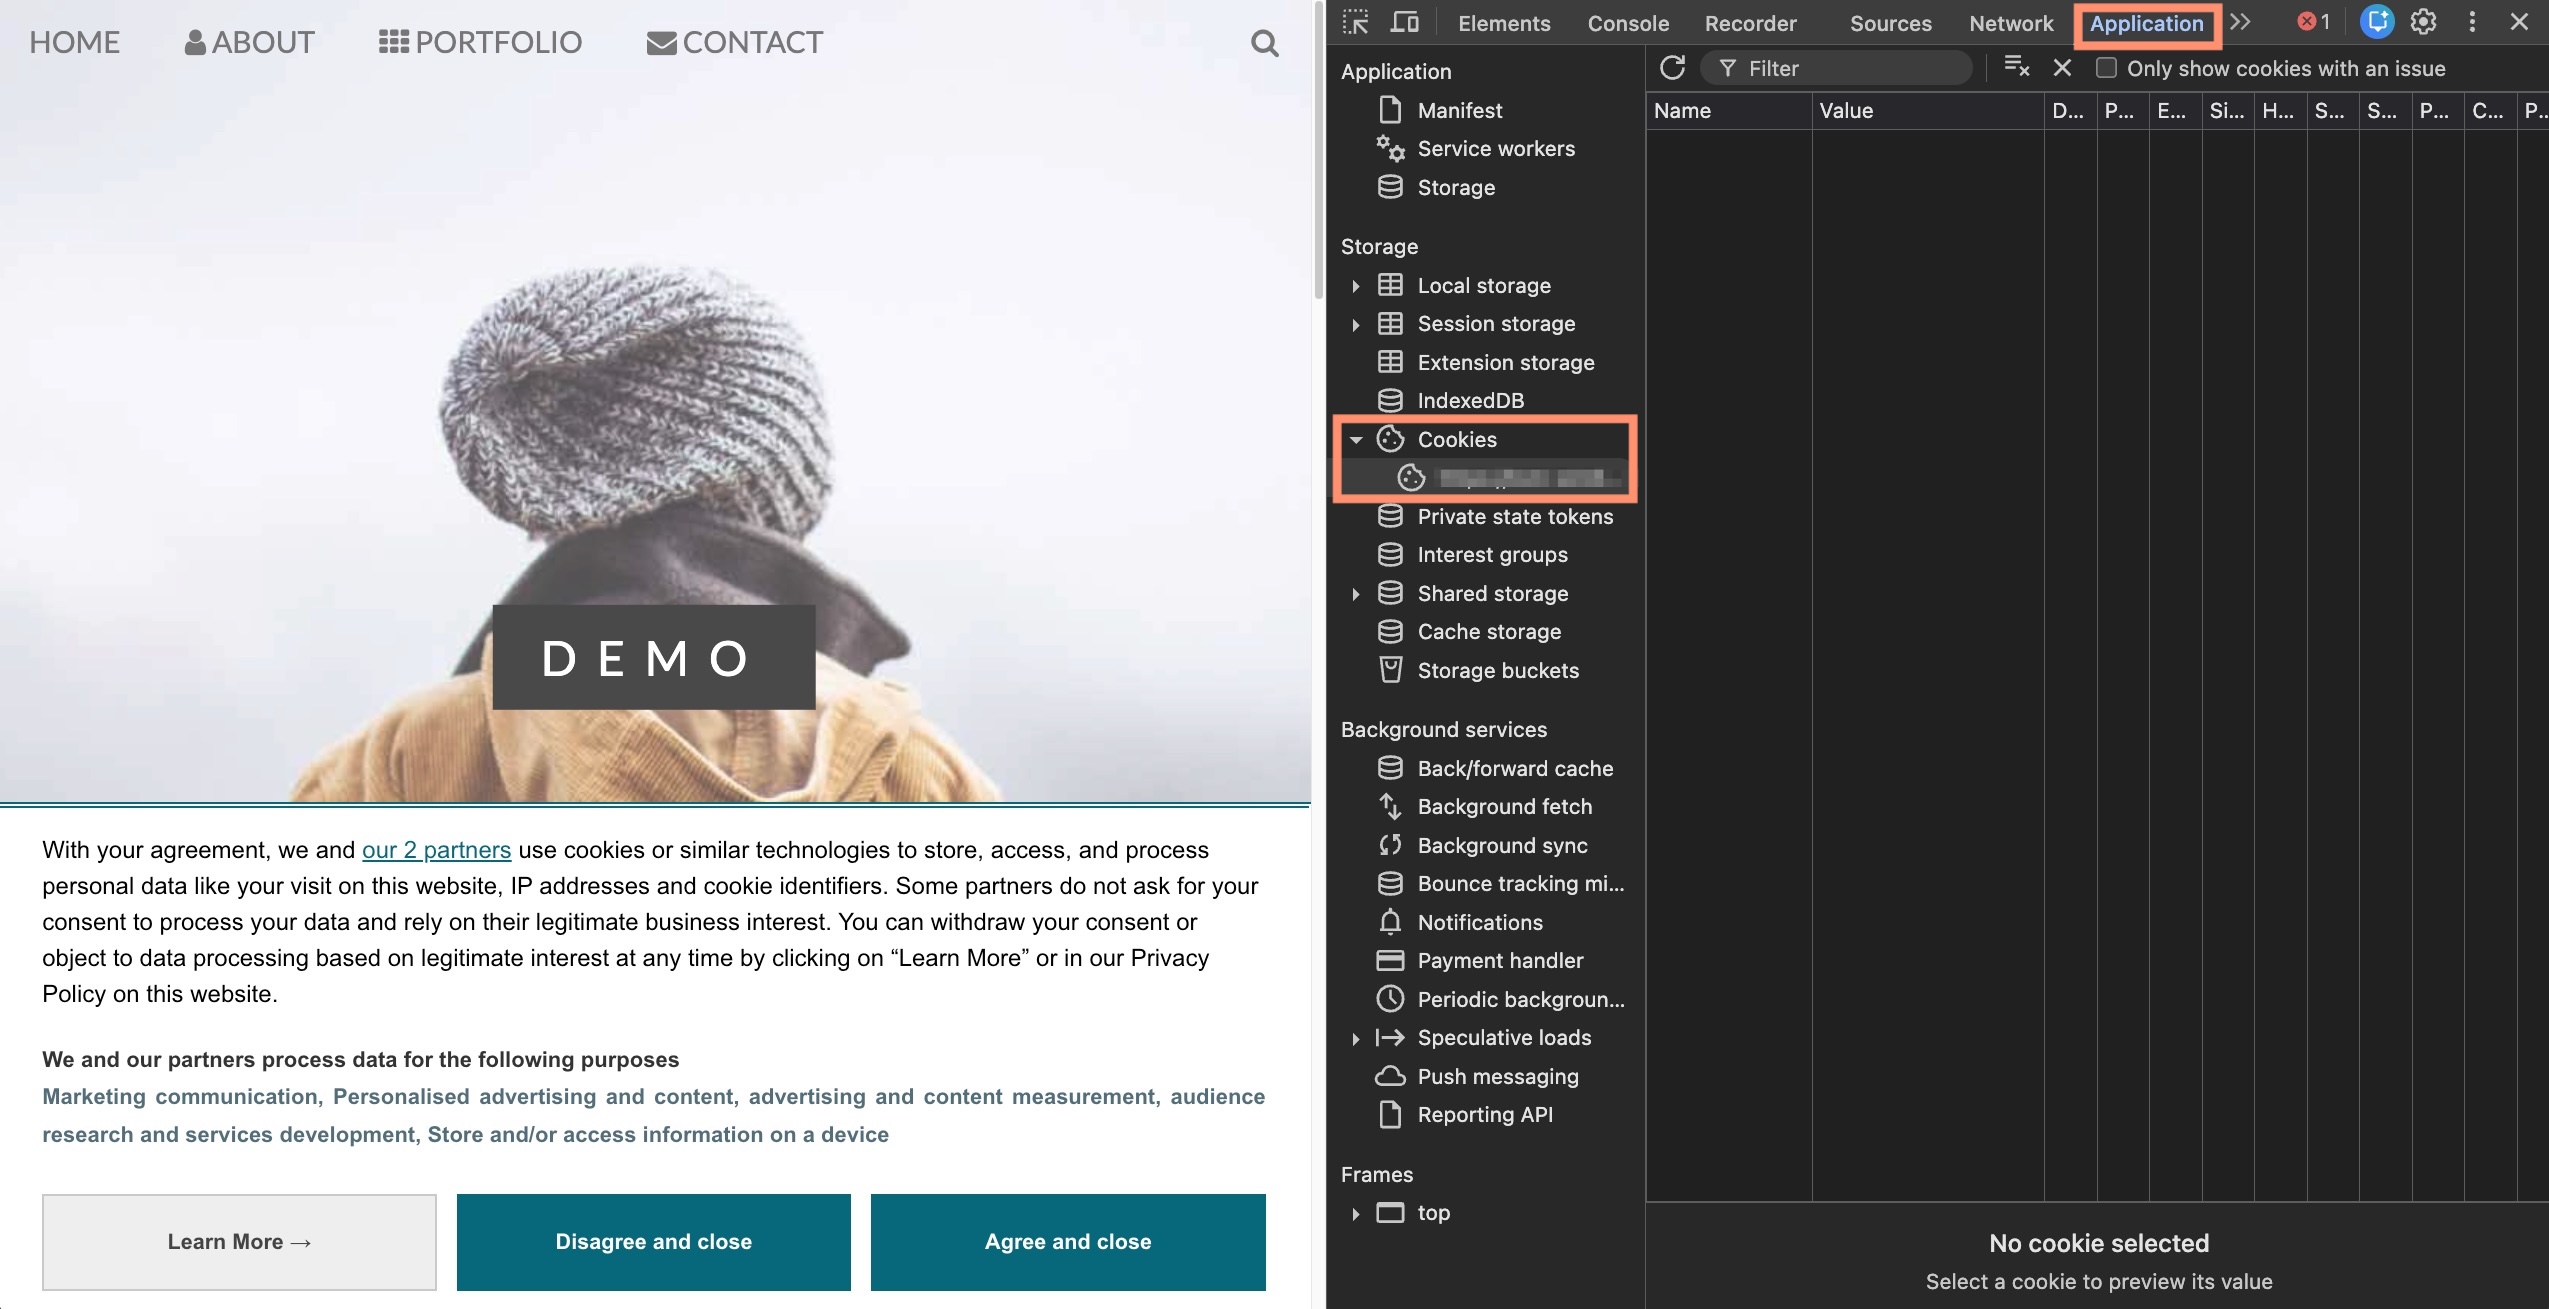Show more DevTools tabs chevron
This screenshot has height=1309, width=2549.
pyautogui.click(x=2240, y=22)
